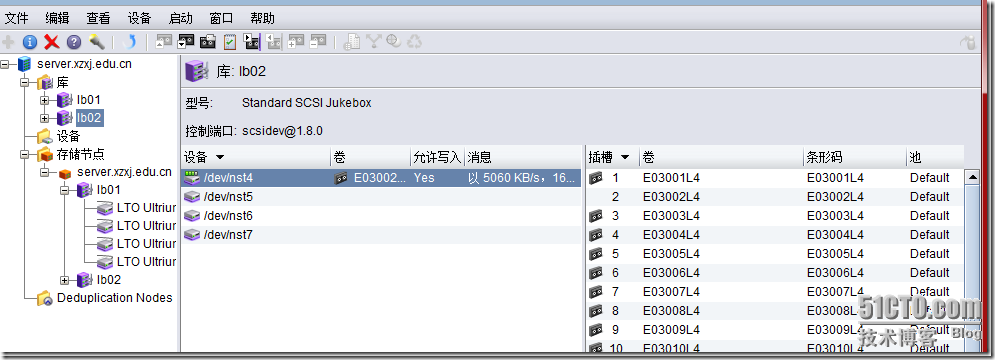Viewport: 995px width, 360px height.
Task: Open the 启动 menu
Action: pyautogui.click(x=181, y=18)
